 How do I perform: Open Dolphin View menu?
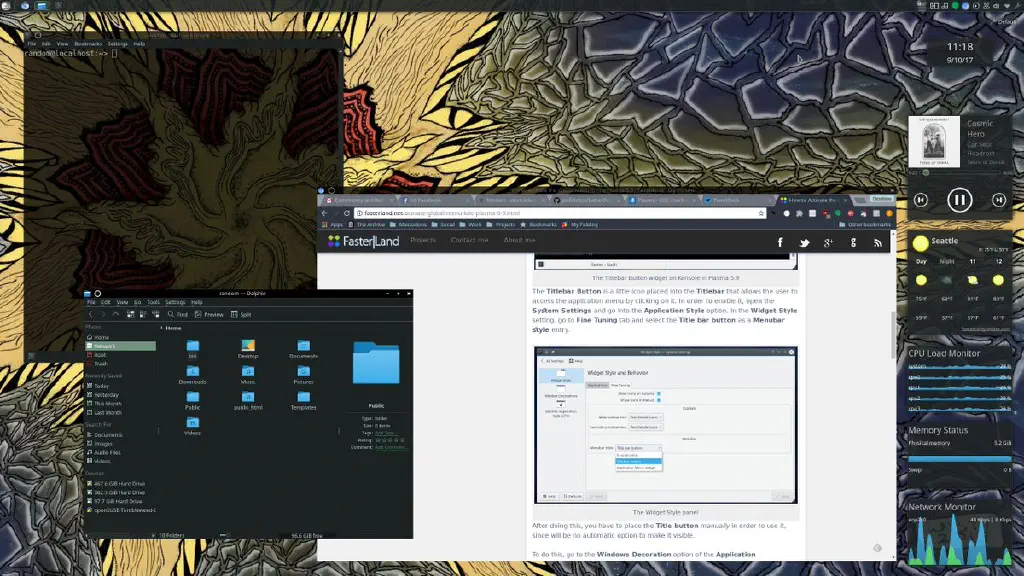coord(122,302)
